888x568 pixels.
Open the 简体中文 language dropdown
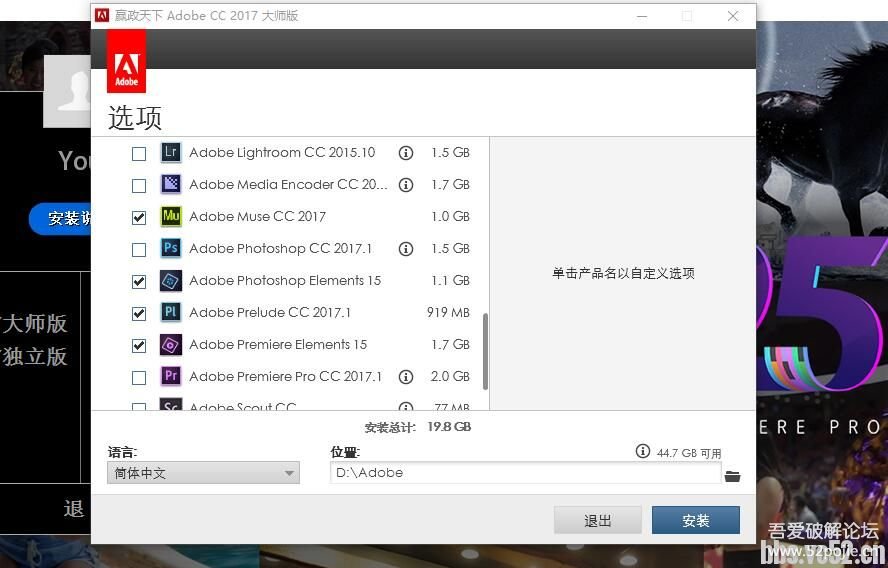[x=203, y=473]
